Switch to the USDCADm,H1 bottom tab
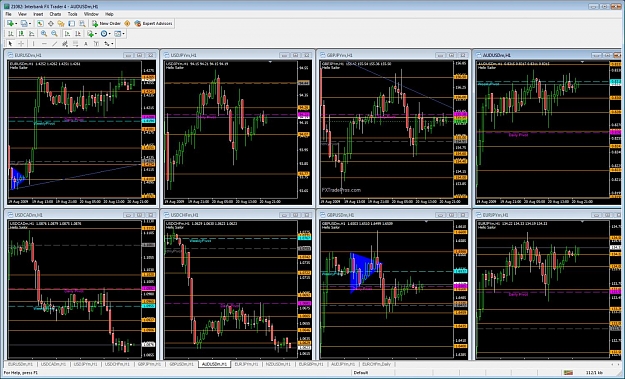Viewport: 625px width, 379px height. click(53, 364)
